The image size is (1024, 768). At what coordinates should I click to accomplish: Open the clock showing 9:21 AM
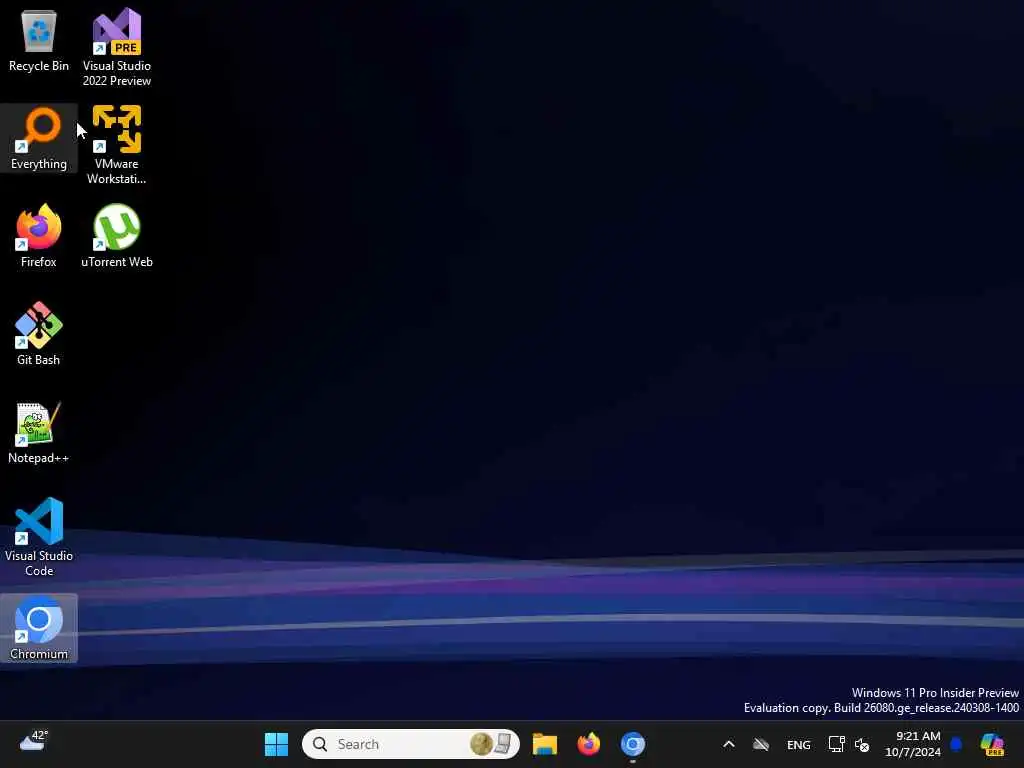click(x=913, y=744)
